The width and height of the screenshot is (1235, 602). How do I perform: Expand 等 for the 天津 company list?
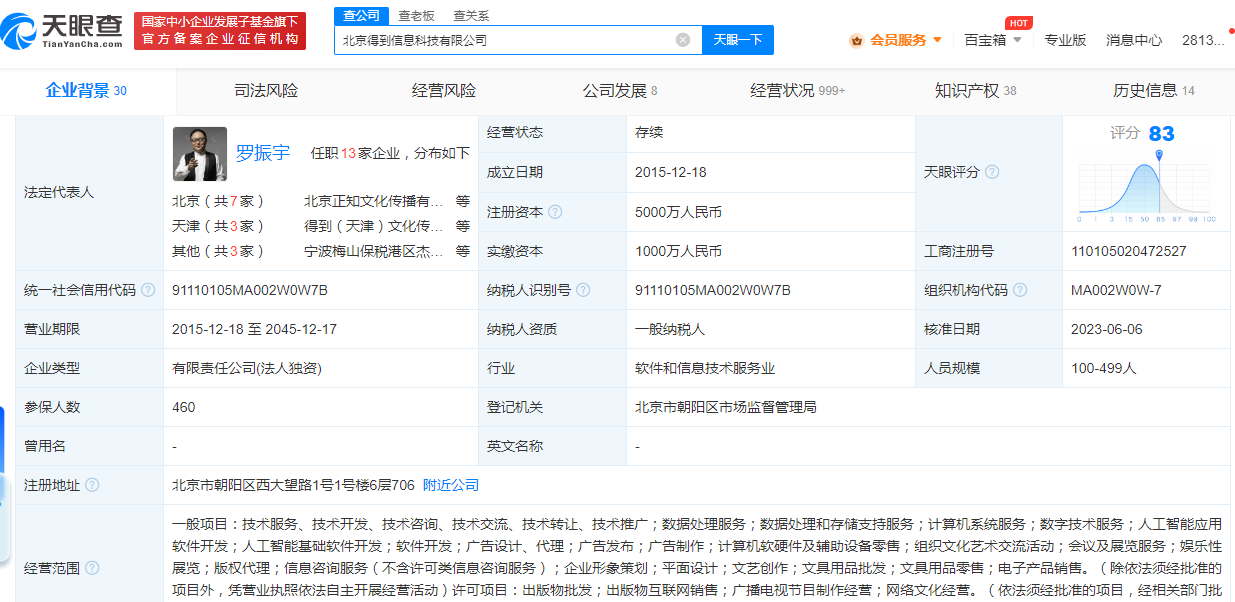tap(463, 226)
